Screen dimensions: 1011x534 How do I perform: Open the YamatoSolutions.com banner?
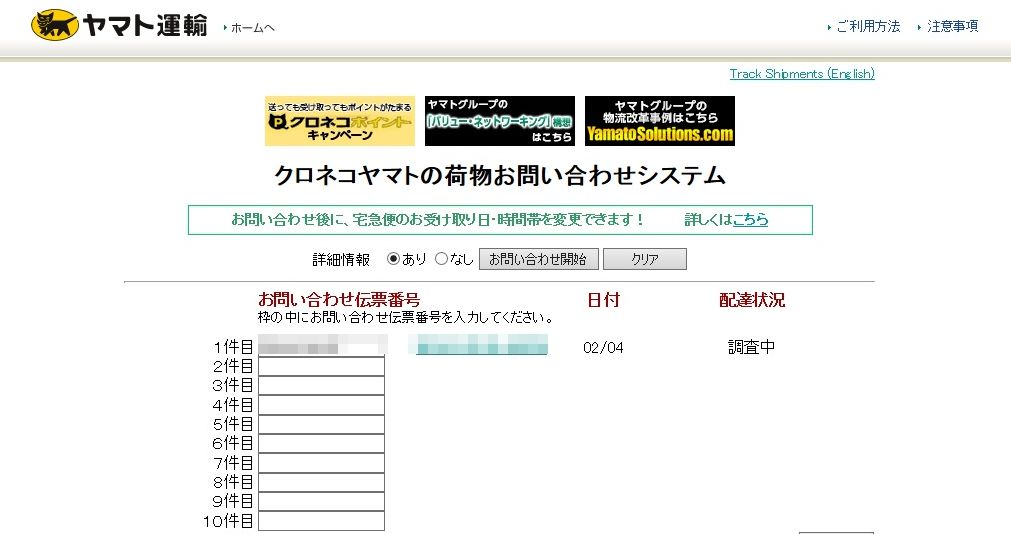(660, 121)
